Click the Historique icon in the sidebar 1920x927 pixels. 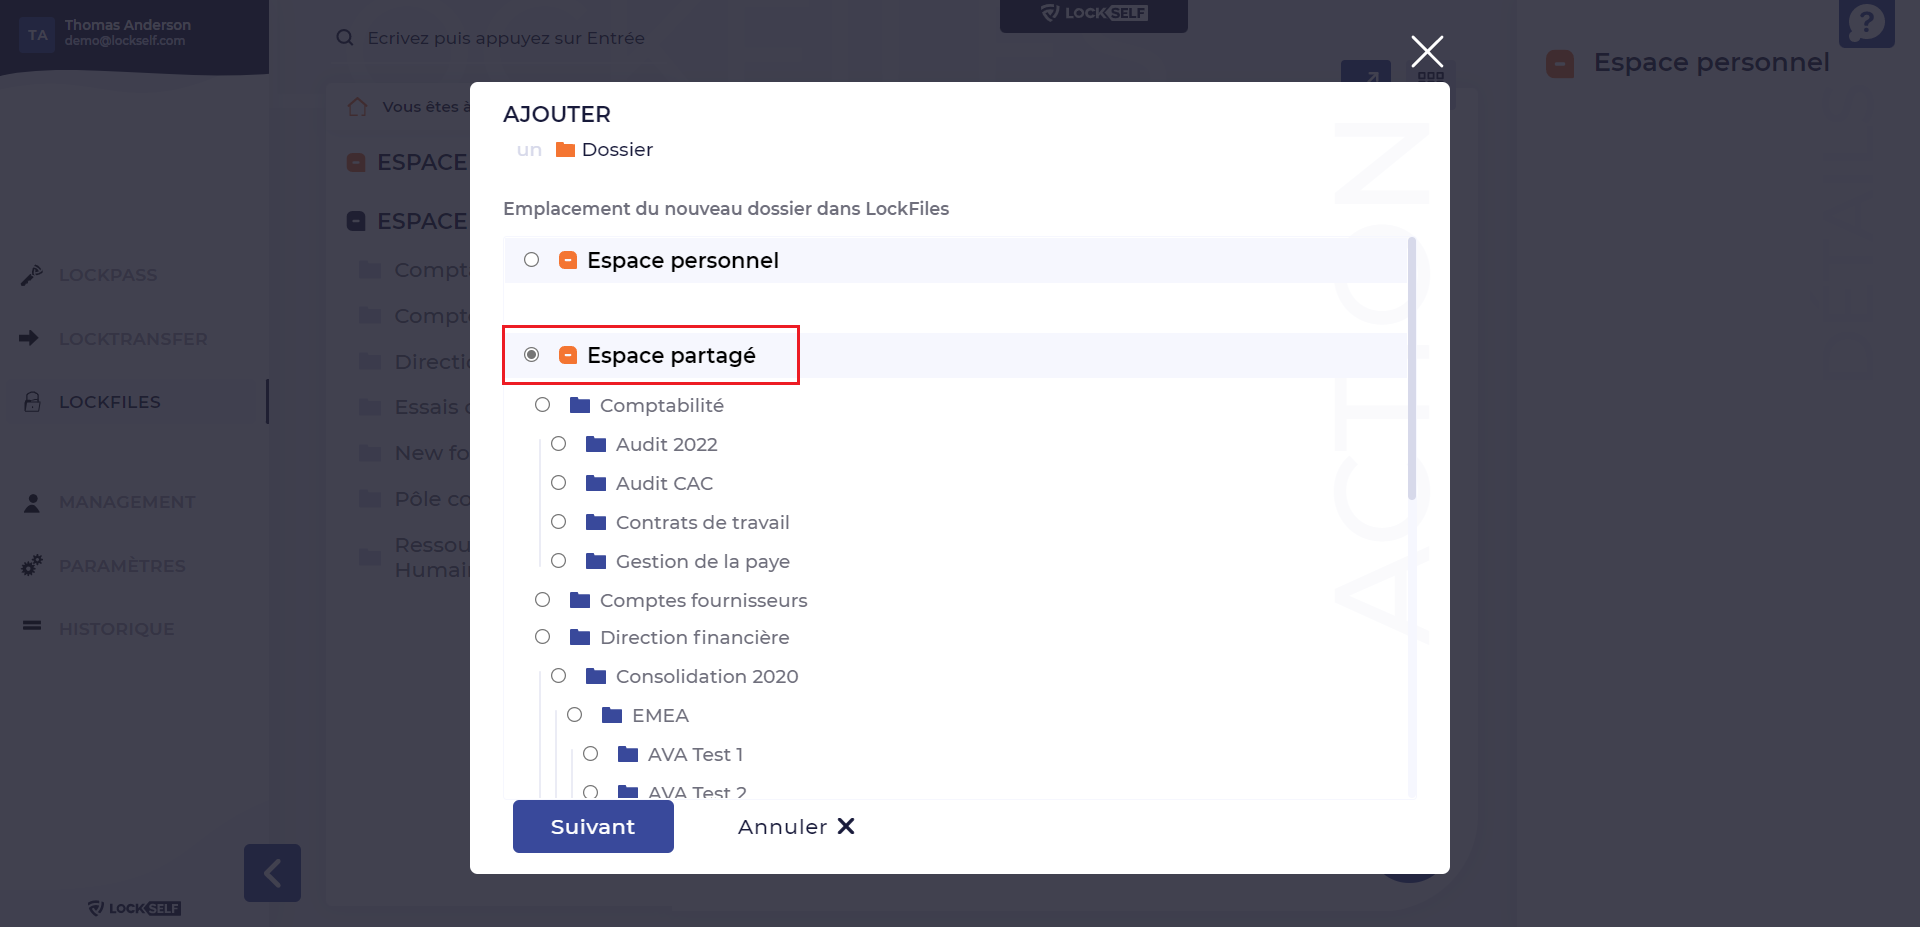coord(32,626)
